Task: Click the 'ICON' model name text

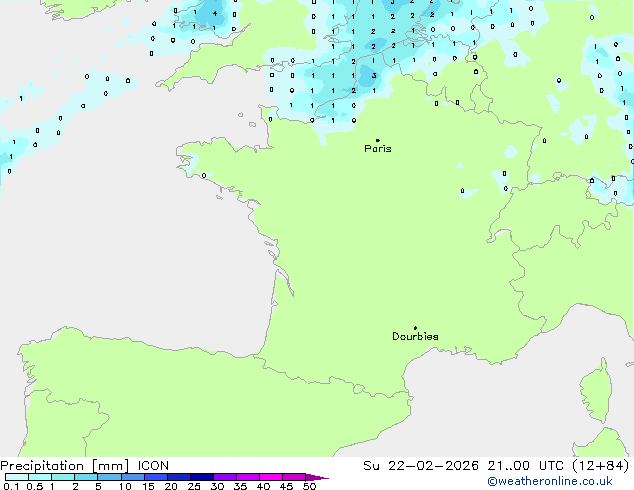Action: point(153,466)
